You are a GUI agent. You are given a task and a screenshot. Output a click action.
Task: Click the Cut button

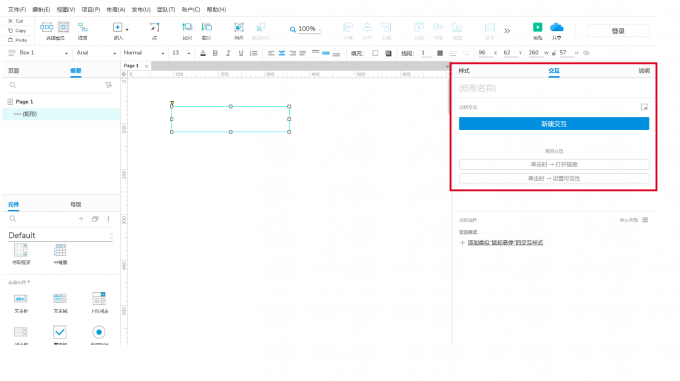[16, 21]
